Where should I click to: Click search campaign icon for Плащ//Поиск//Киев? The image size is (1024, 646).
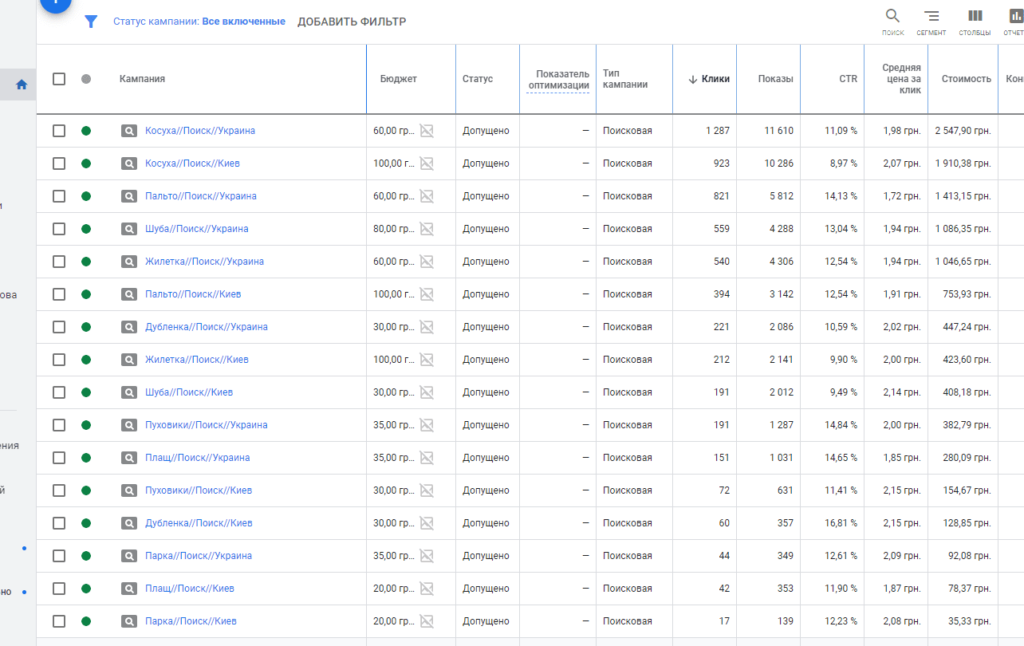click(x=129, y=589)
